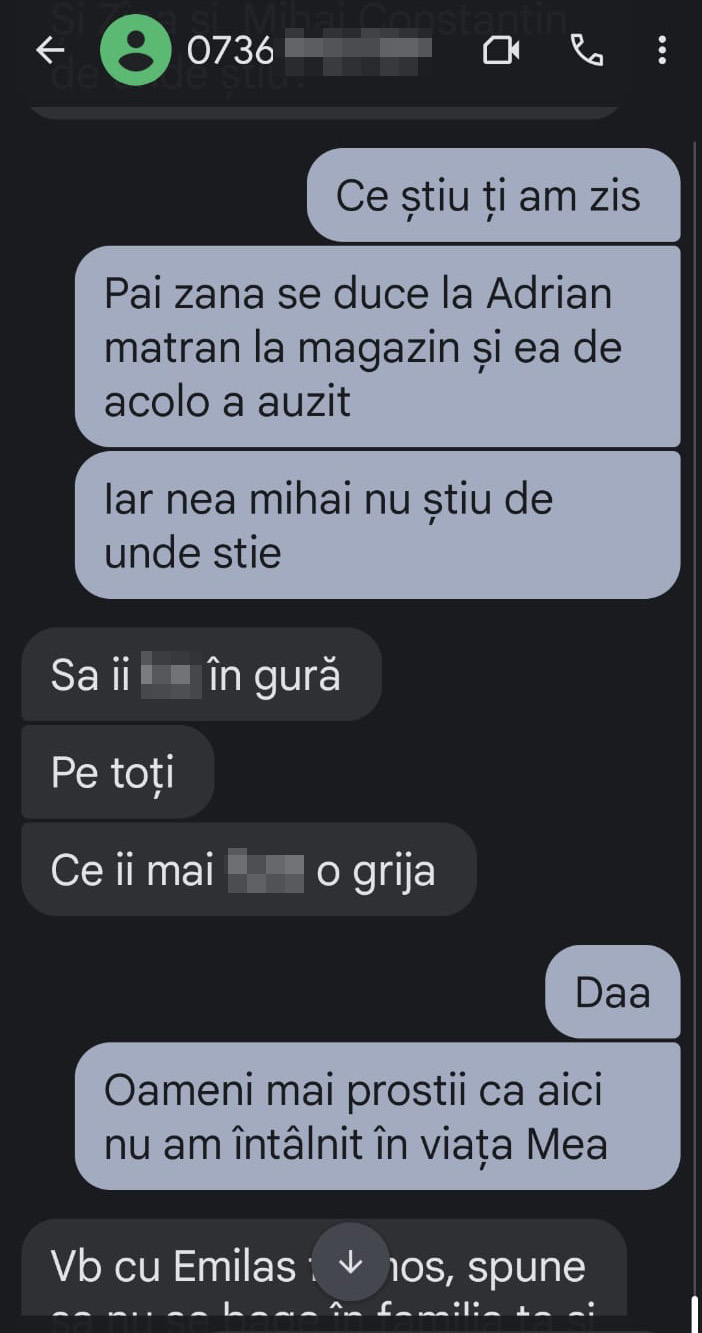702x1333 pixels.
Task: Open the green contact avatar
Action: coord(136,50)
